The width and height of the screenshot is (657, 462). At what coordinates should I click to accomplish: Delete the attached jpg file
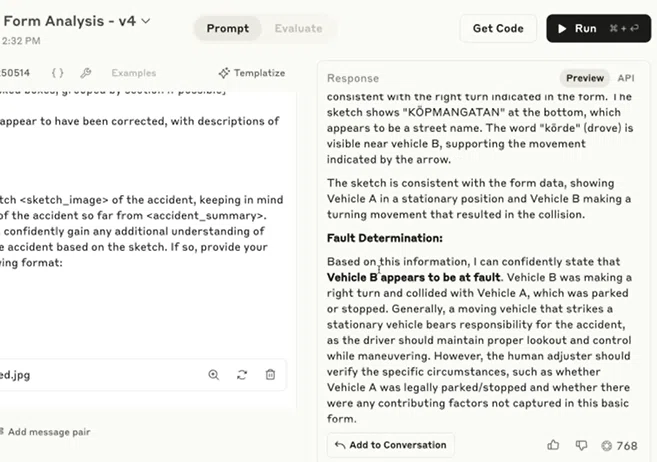[270, 374]
